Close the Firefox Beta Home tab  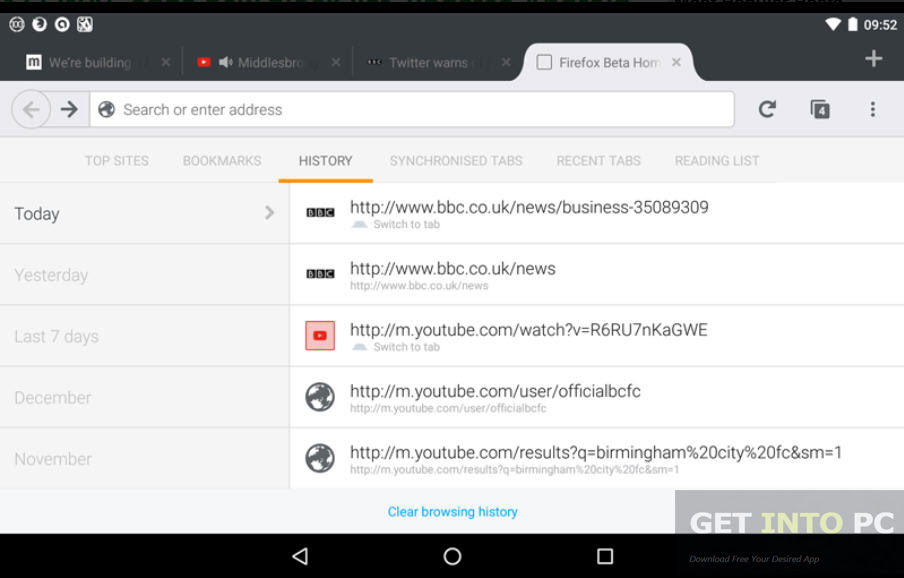tap(676, 62)
